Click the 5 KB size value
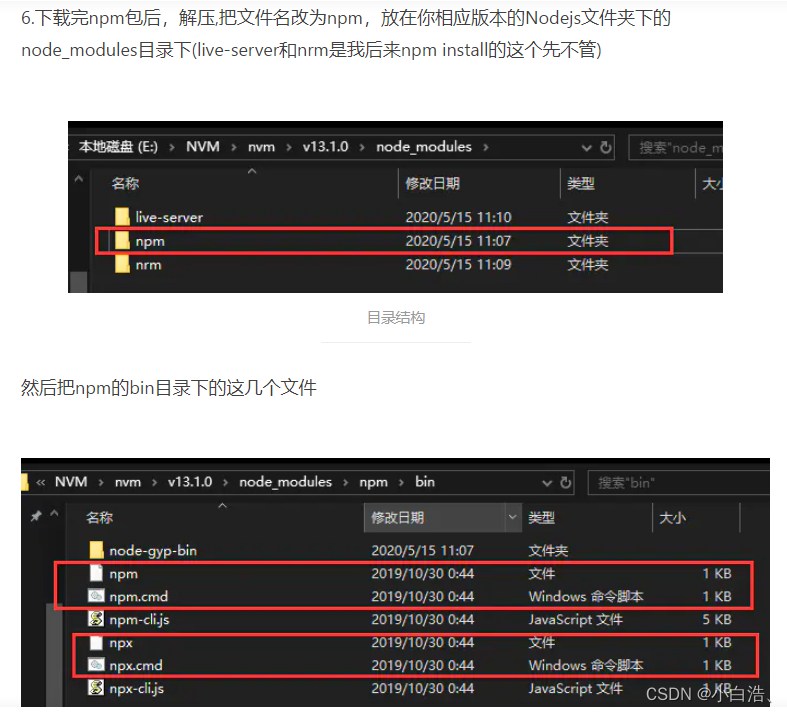 coord(717,619)
